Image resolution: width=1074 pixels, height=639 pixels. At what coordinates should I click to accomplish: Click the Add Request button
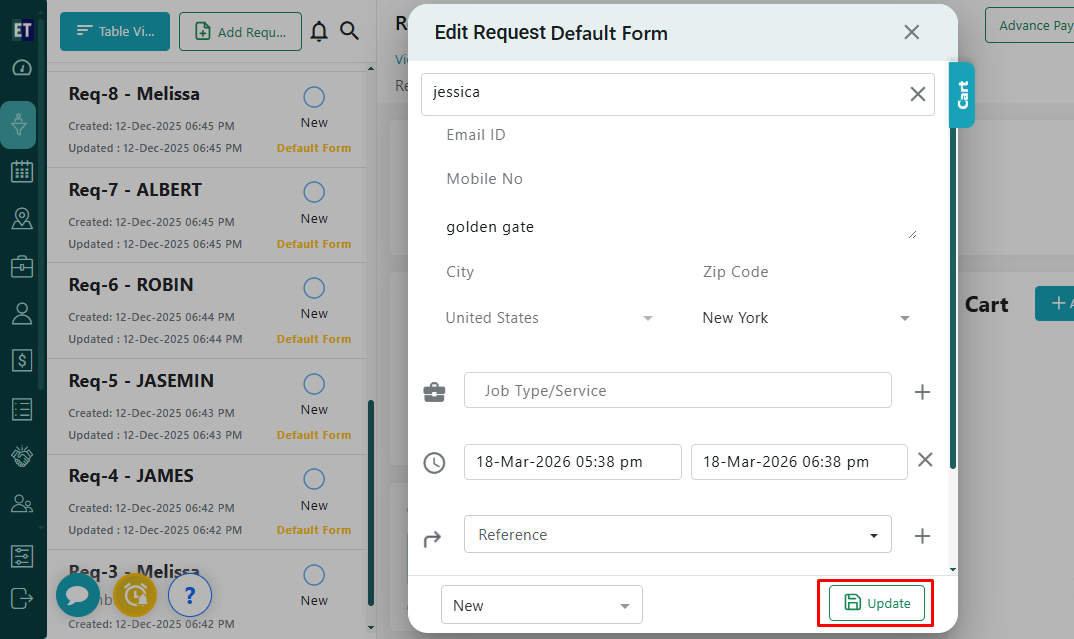point(240,32)
